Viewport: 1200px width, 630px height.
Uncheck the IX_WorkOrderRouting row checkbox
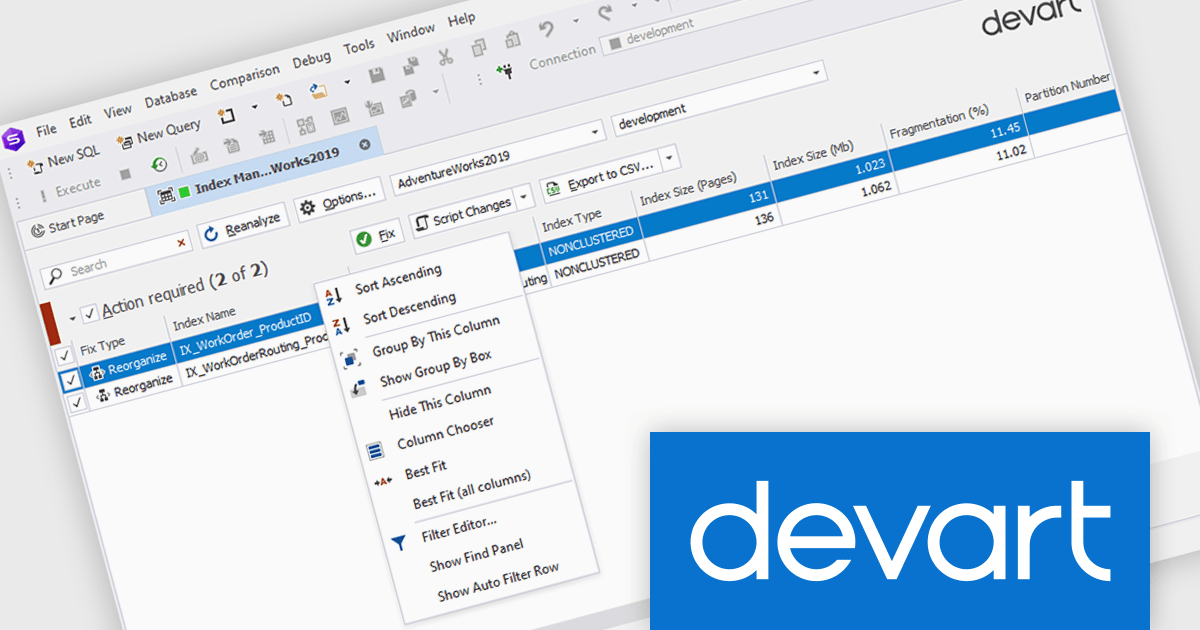(x=77, y=404)
